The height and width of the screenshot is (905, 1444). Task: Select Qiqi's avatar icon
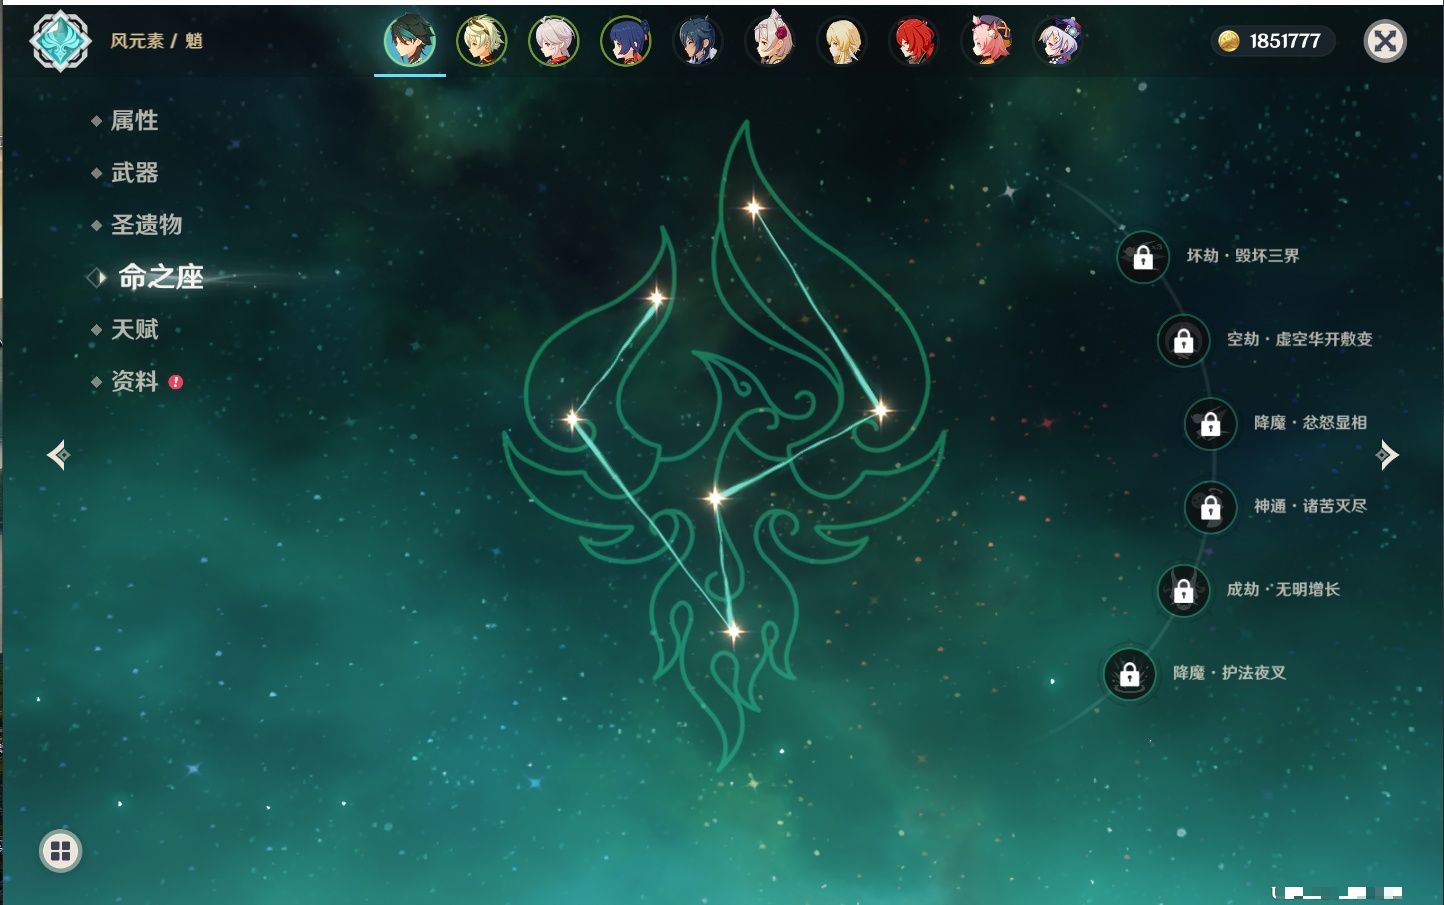point(1058,42)
